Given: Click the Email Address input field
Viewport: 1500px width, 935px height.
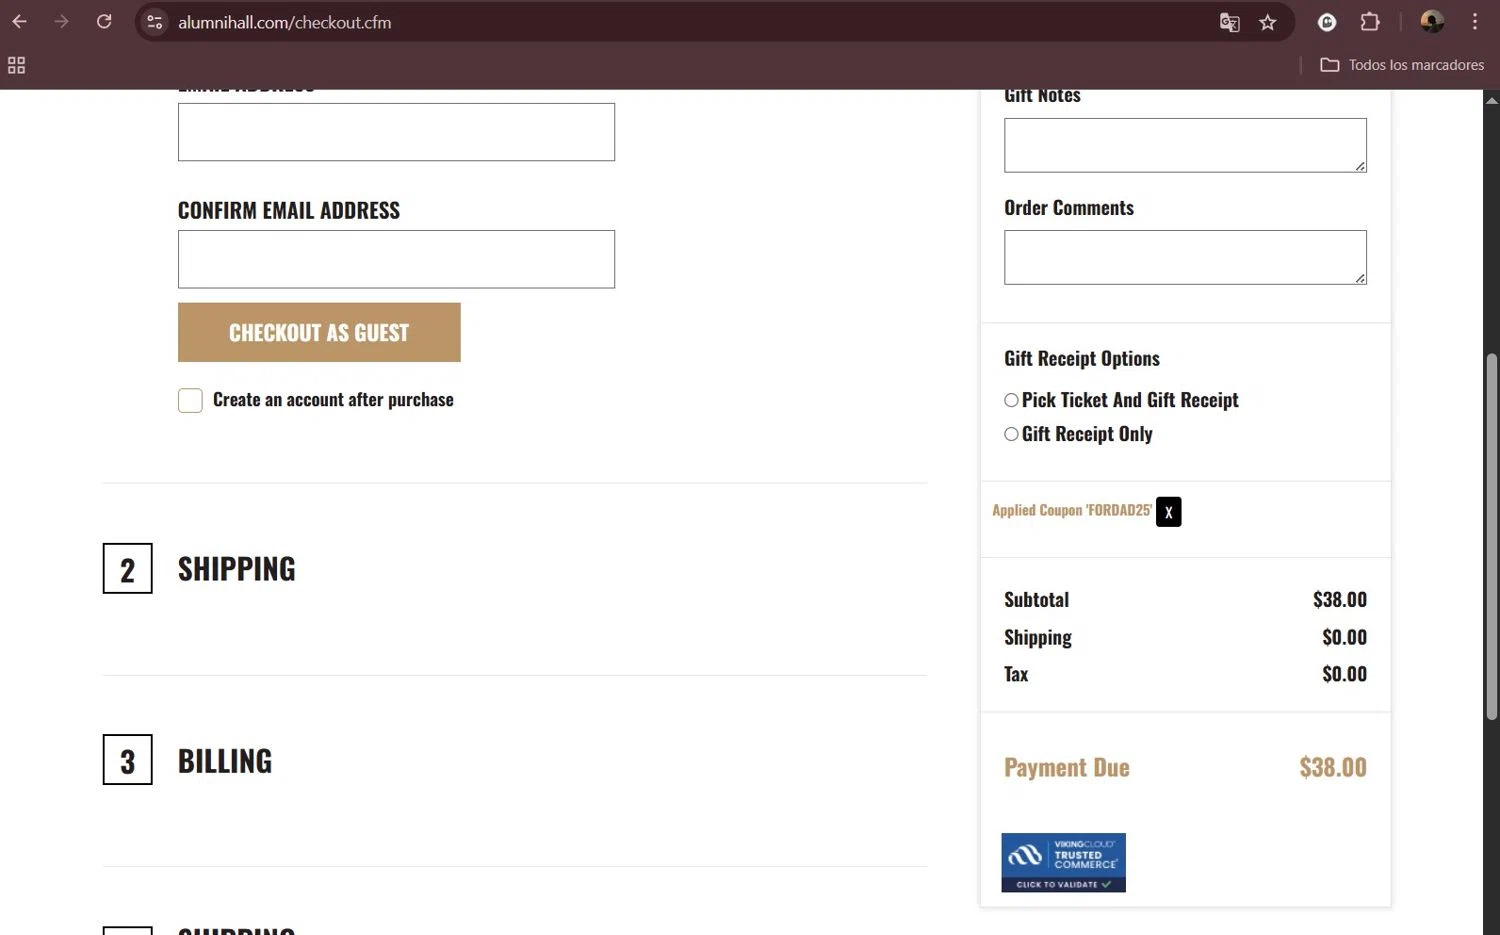Looking at the screenshot, I should 396,132.
